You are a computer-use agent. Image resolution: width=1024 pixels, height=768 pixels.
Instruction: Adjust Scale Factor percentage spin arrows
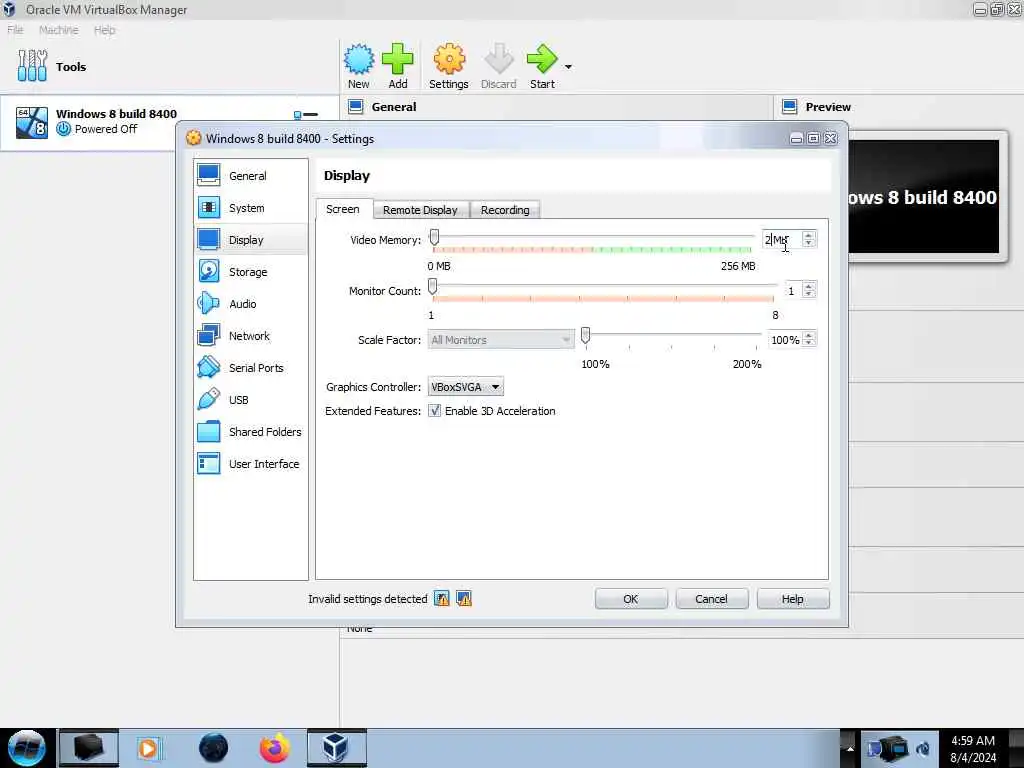pos(808,340)
